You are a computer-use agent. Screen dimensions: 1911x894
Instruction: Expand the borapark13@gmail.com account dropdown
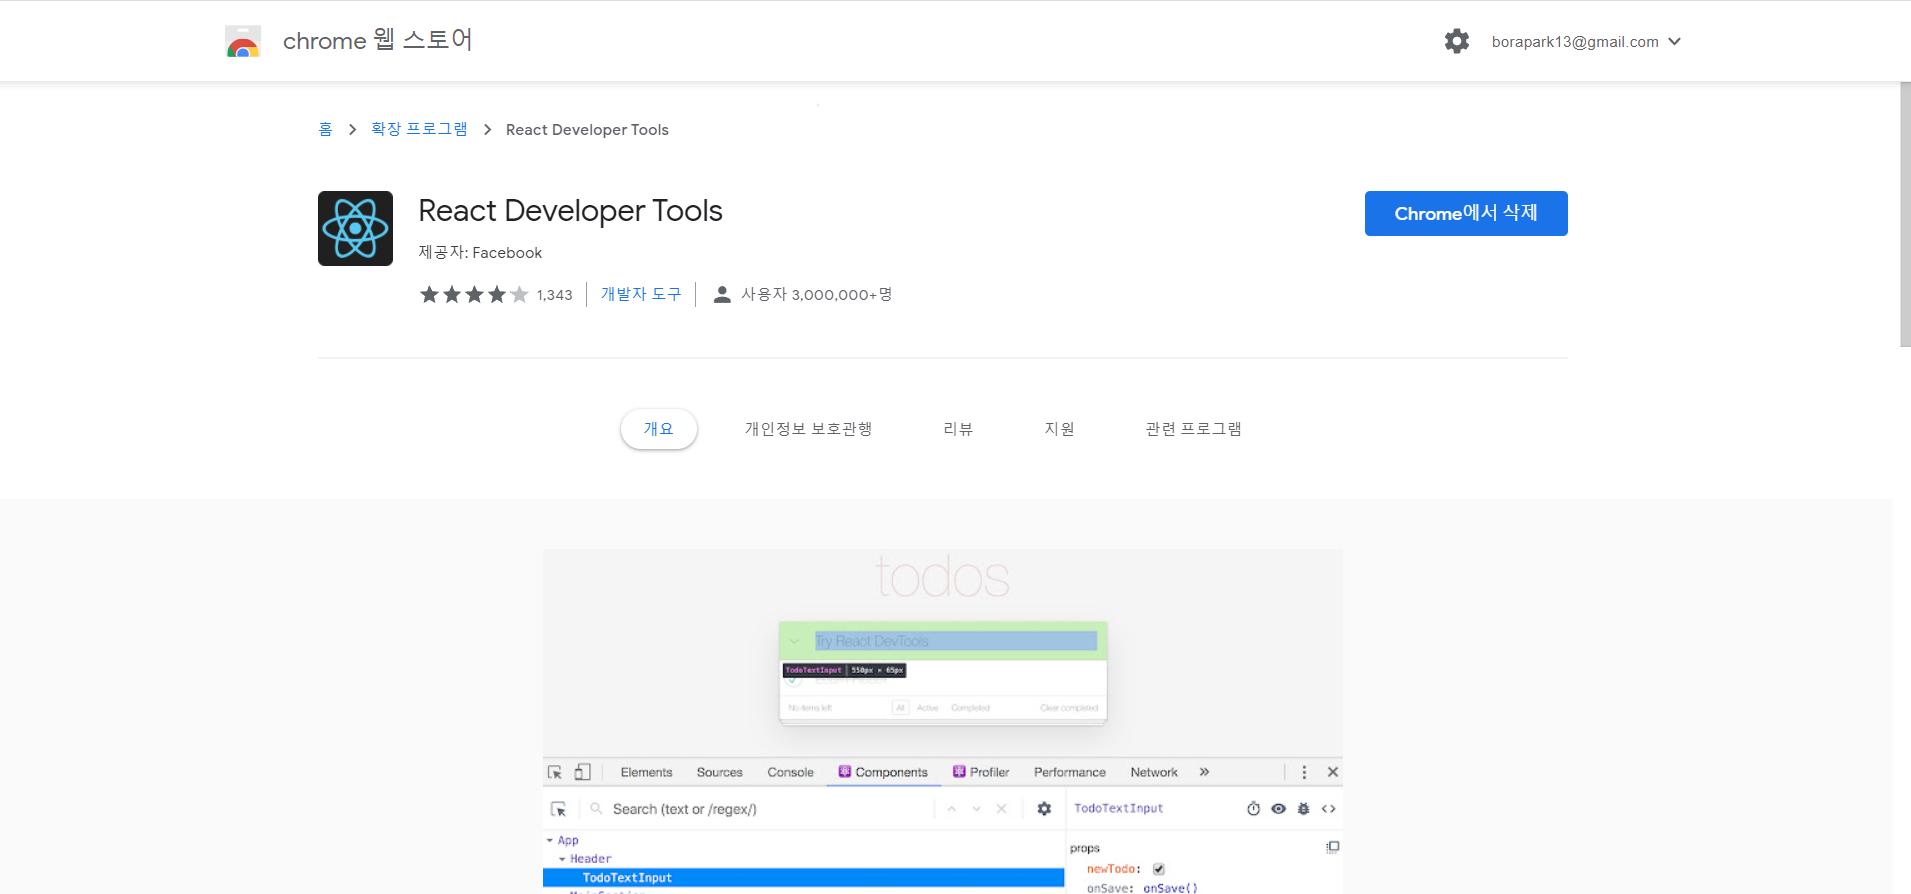[1586, 42]
